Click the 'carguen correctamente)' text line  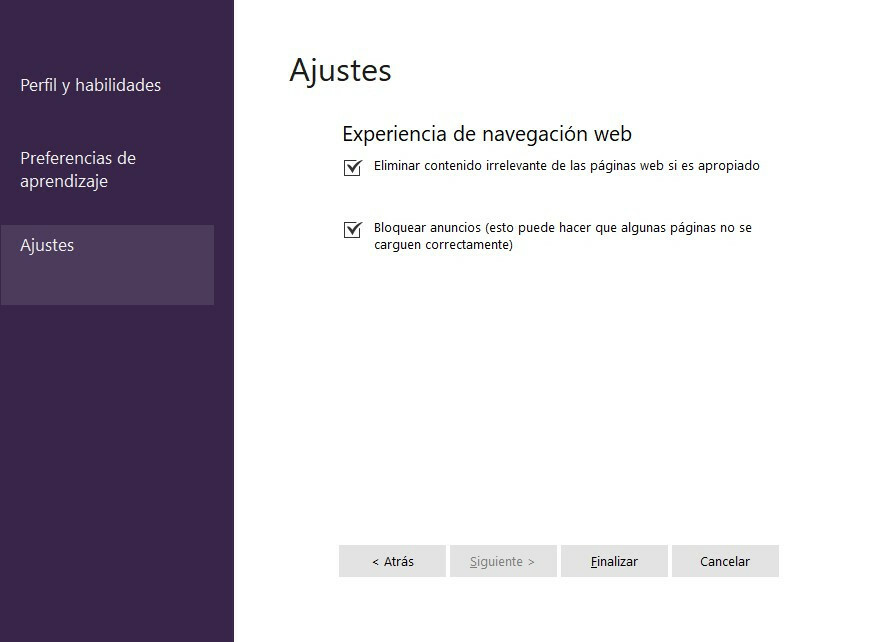[443, 245]
